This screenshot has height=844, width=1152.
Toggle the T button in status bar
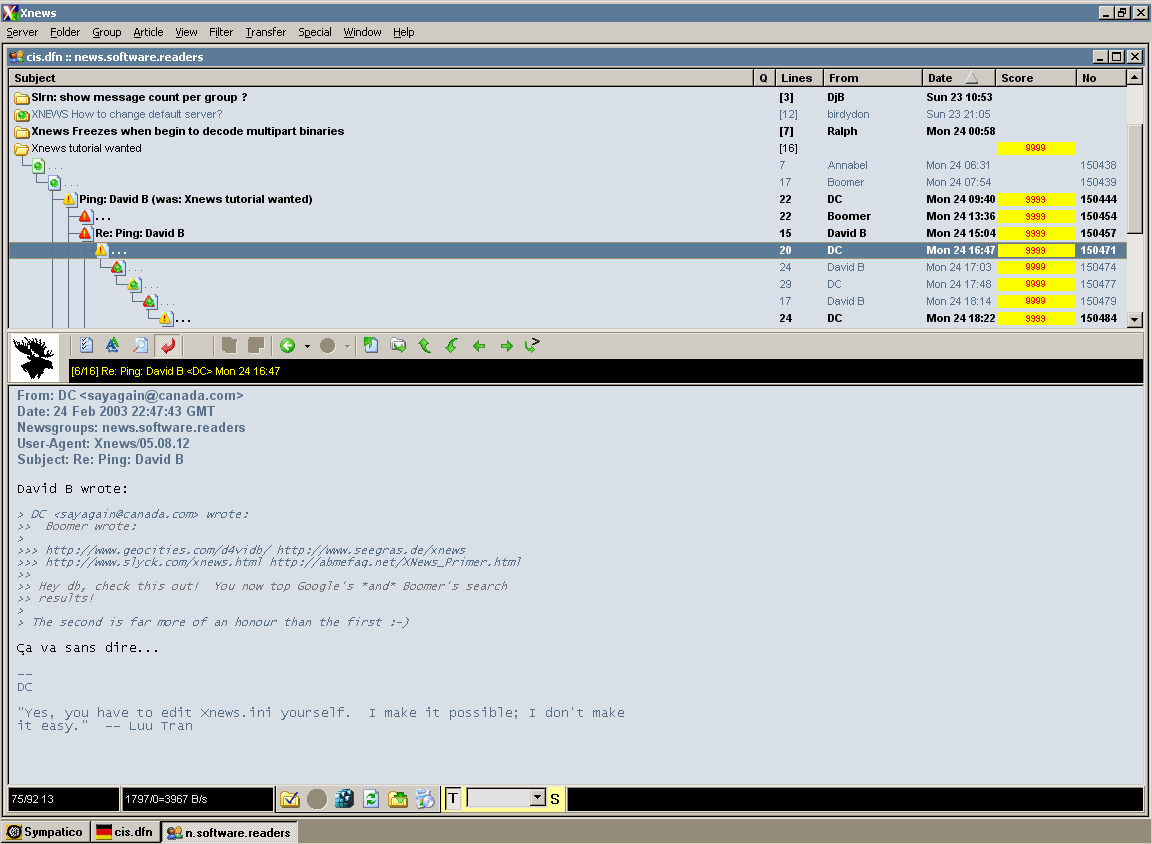453,798
